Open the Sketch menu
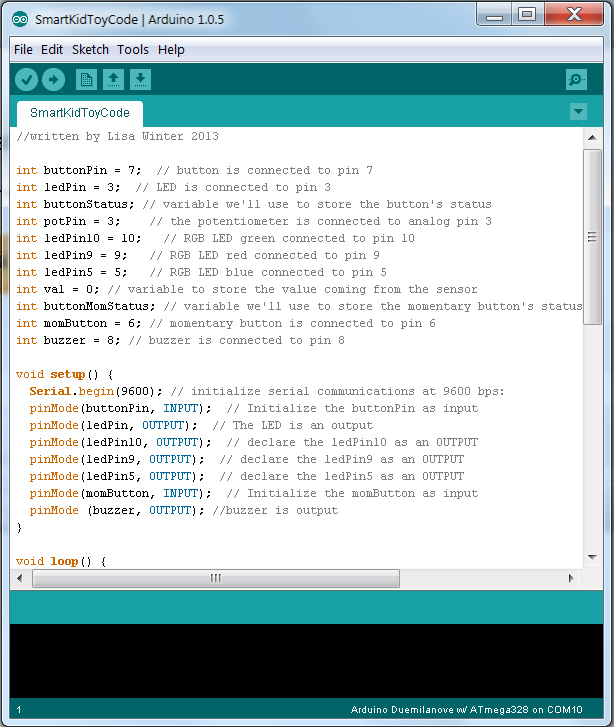 (90, 50)
